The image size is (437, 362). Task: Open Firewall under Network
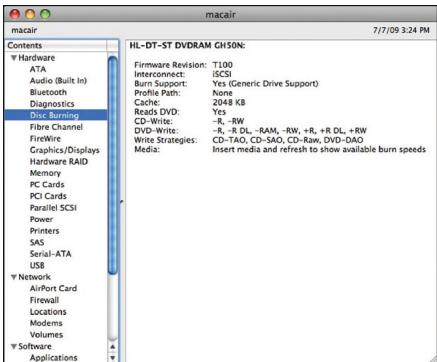tap(44, 300)
